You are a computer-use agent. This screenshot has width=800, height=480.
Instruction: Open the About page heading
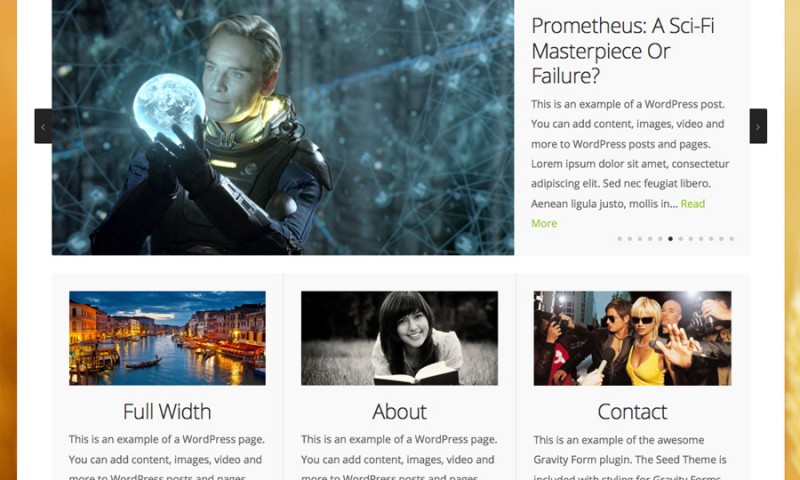coord(399,412)
